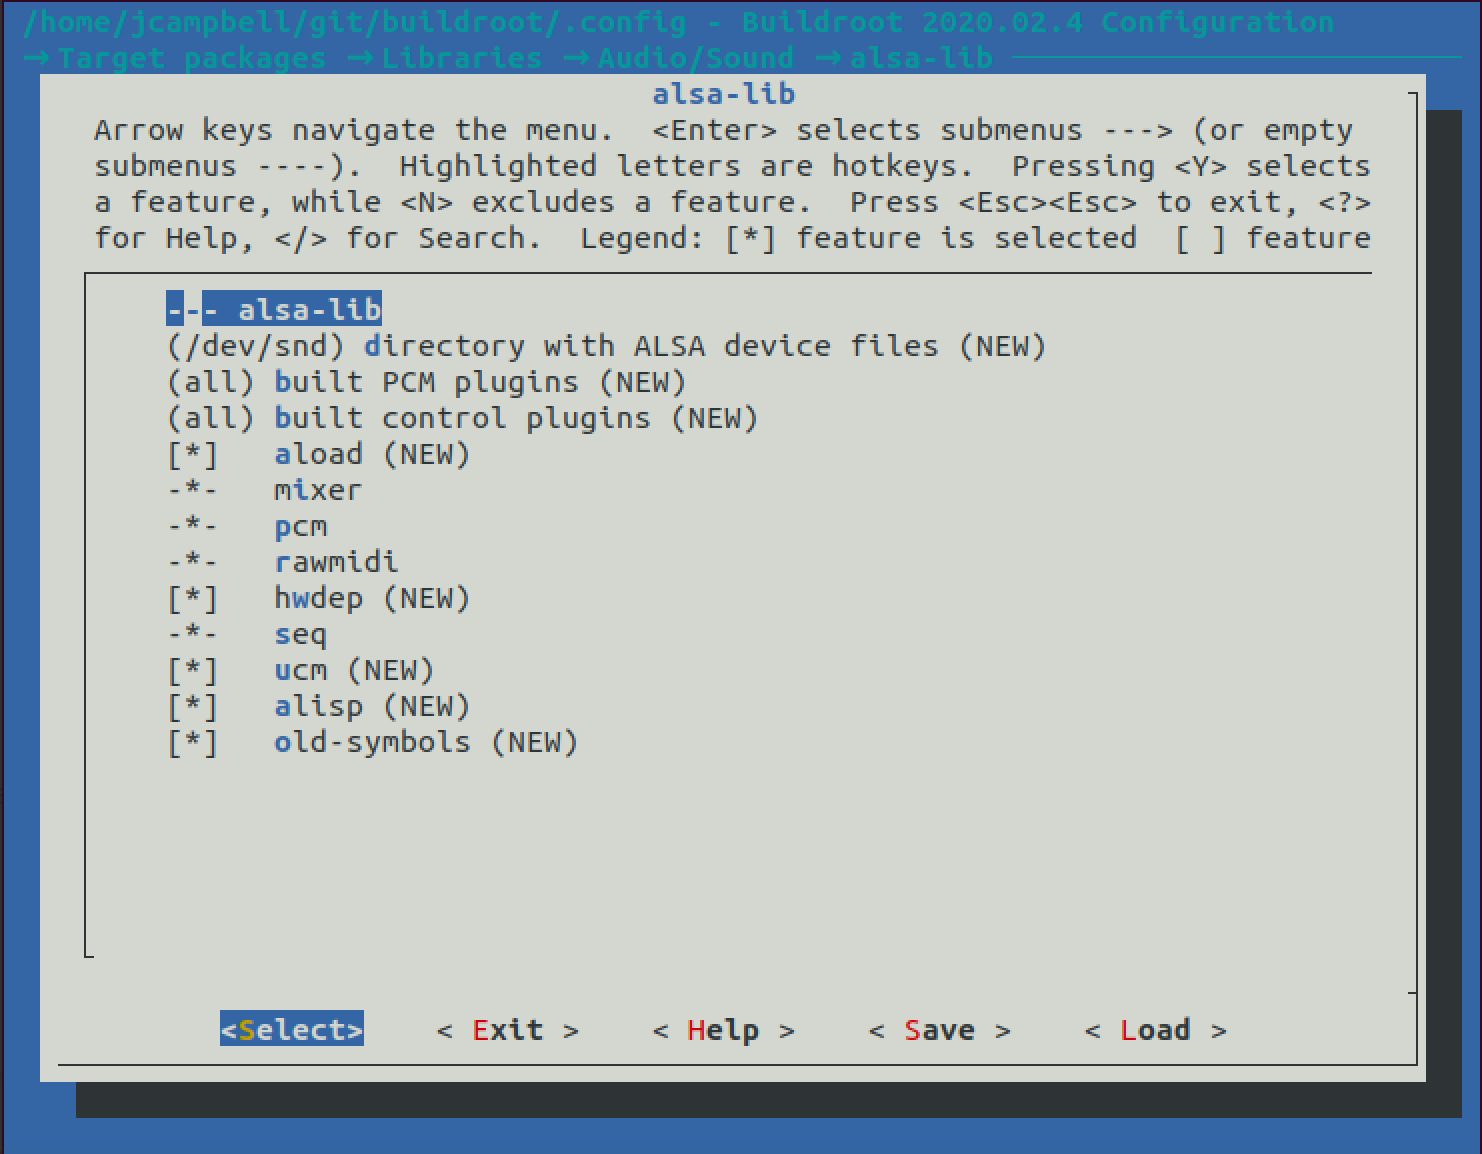Screen dimensions: 1482x1154
Task: Edit the built control plugins value
Action: point(462,418)
